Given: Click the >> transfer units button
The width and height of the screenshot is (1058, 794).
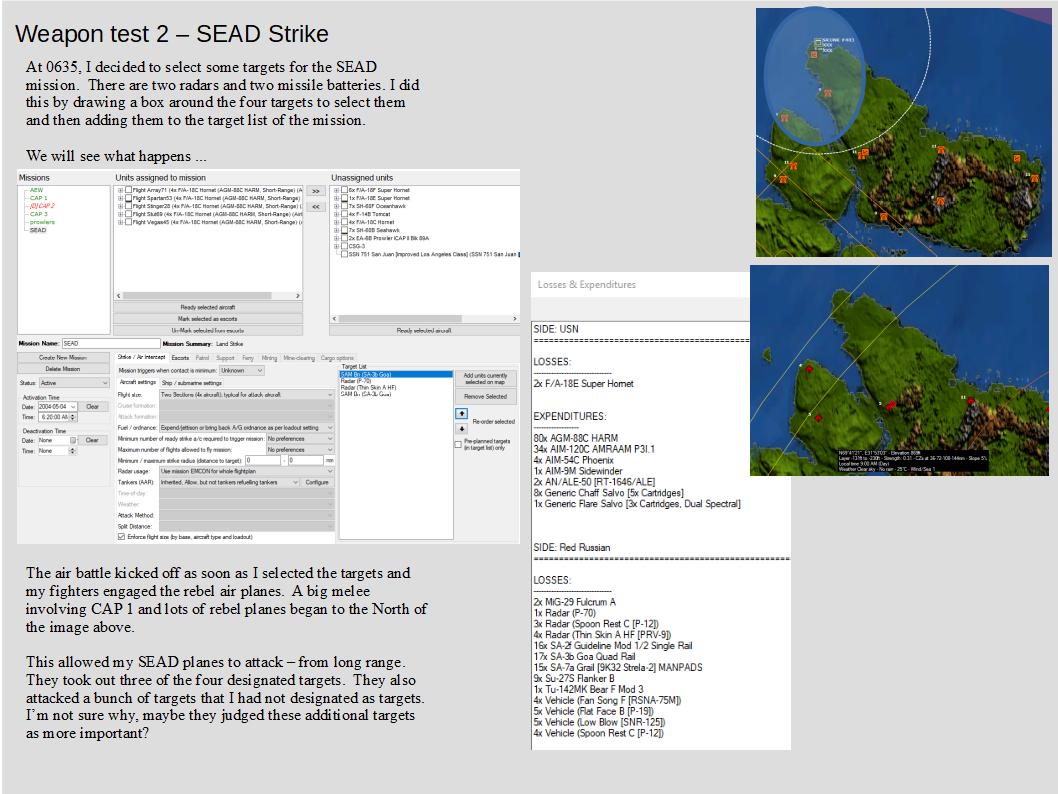Looking at the screenshot, I should click(x=316, y=192).
